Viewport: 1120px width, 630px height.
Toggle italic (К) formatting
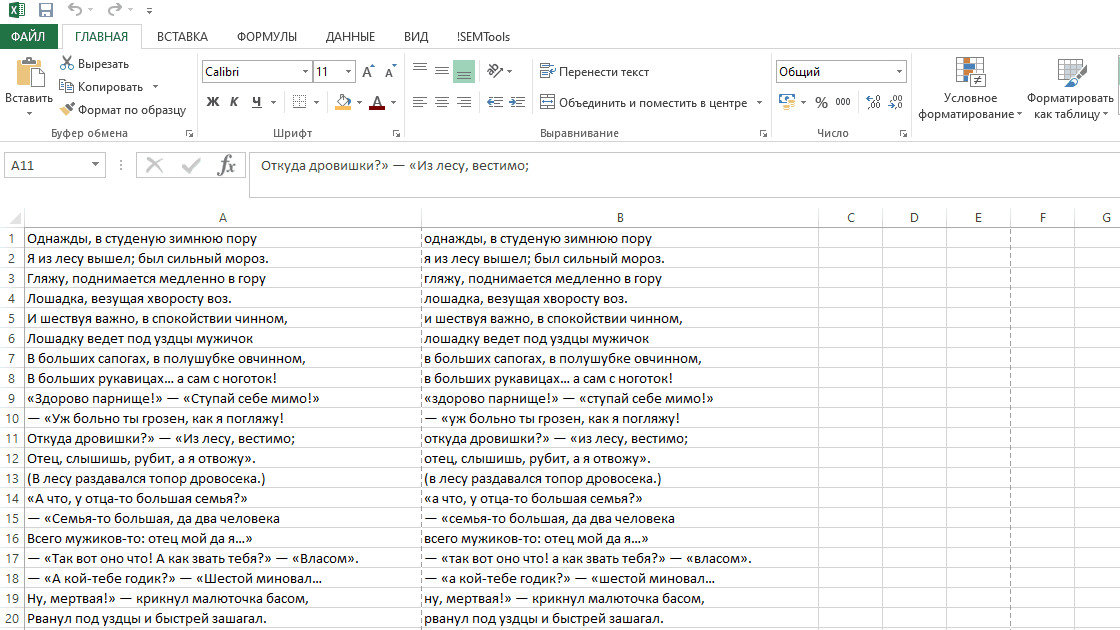234,102
